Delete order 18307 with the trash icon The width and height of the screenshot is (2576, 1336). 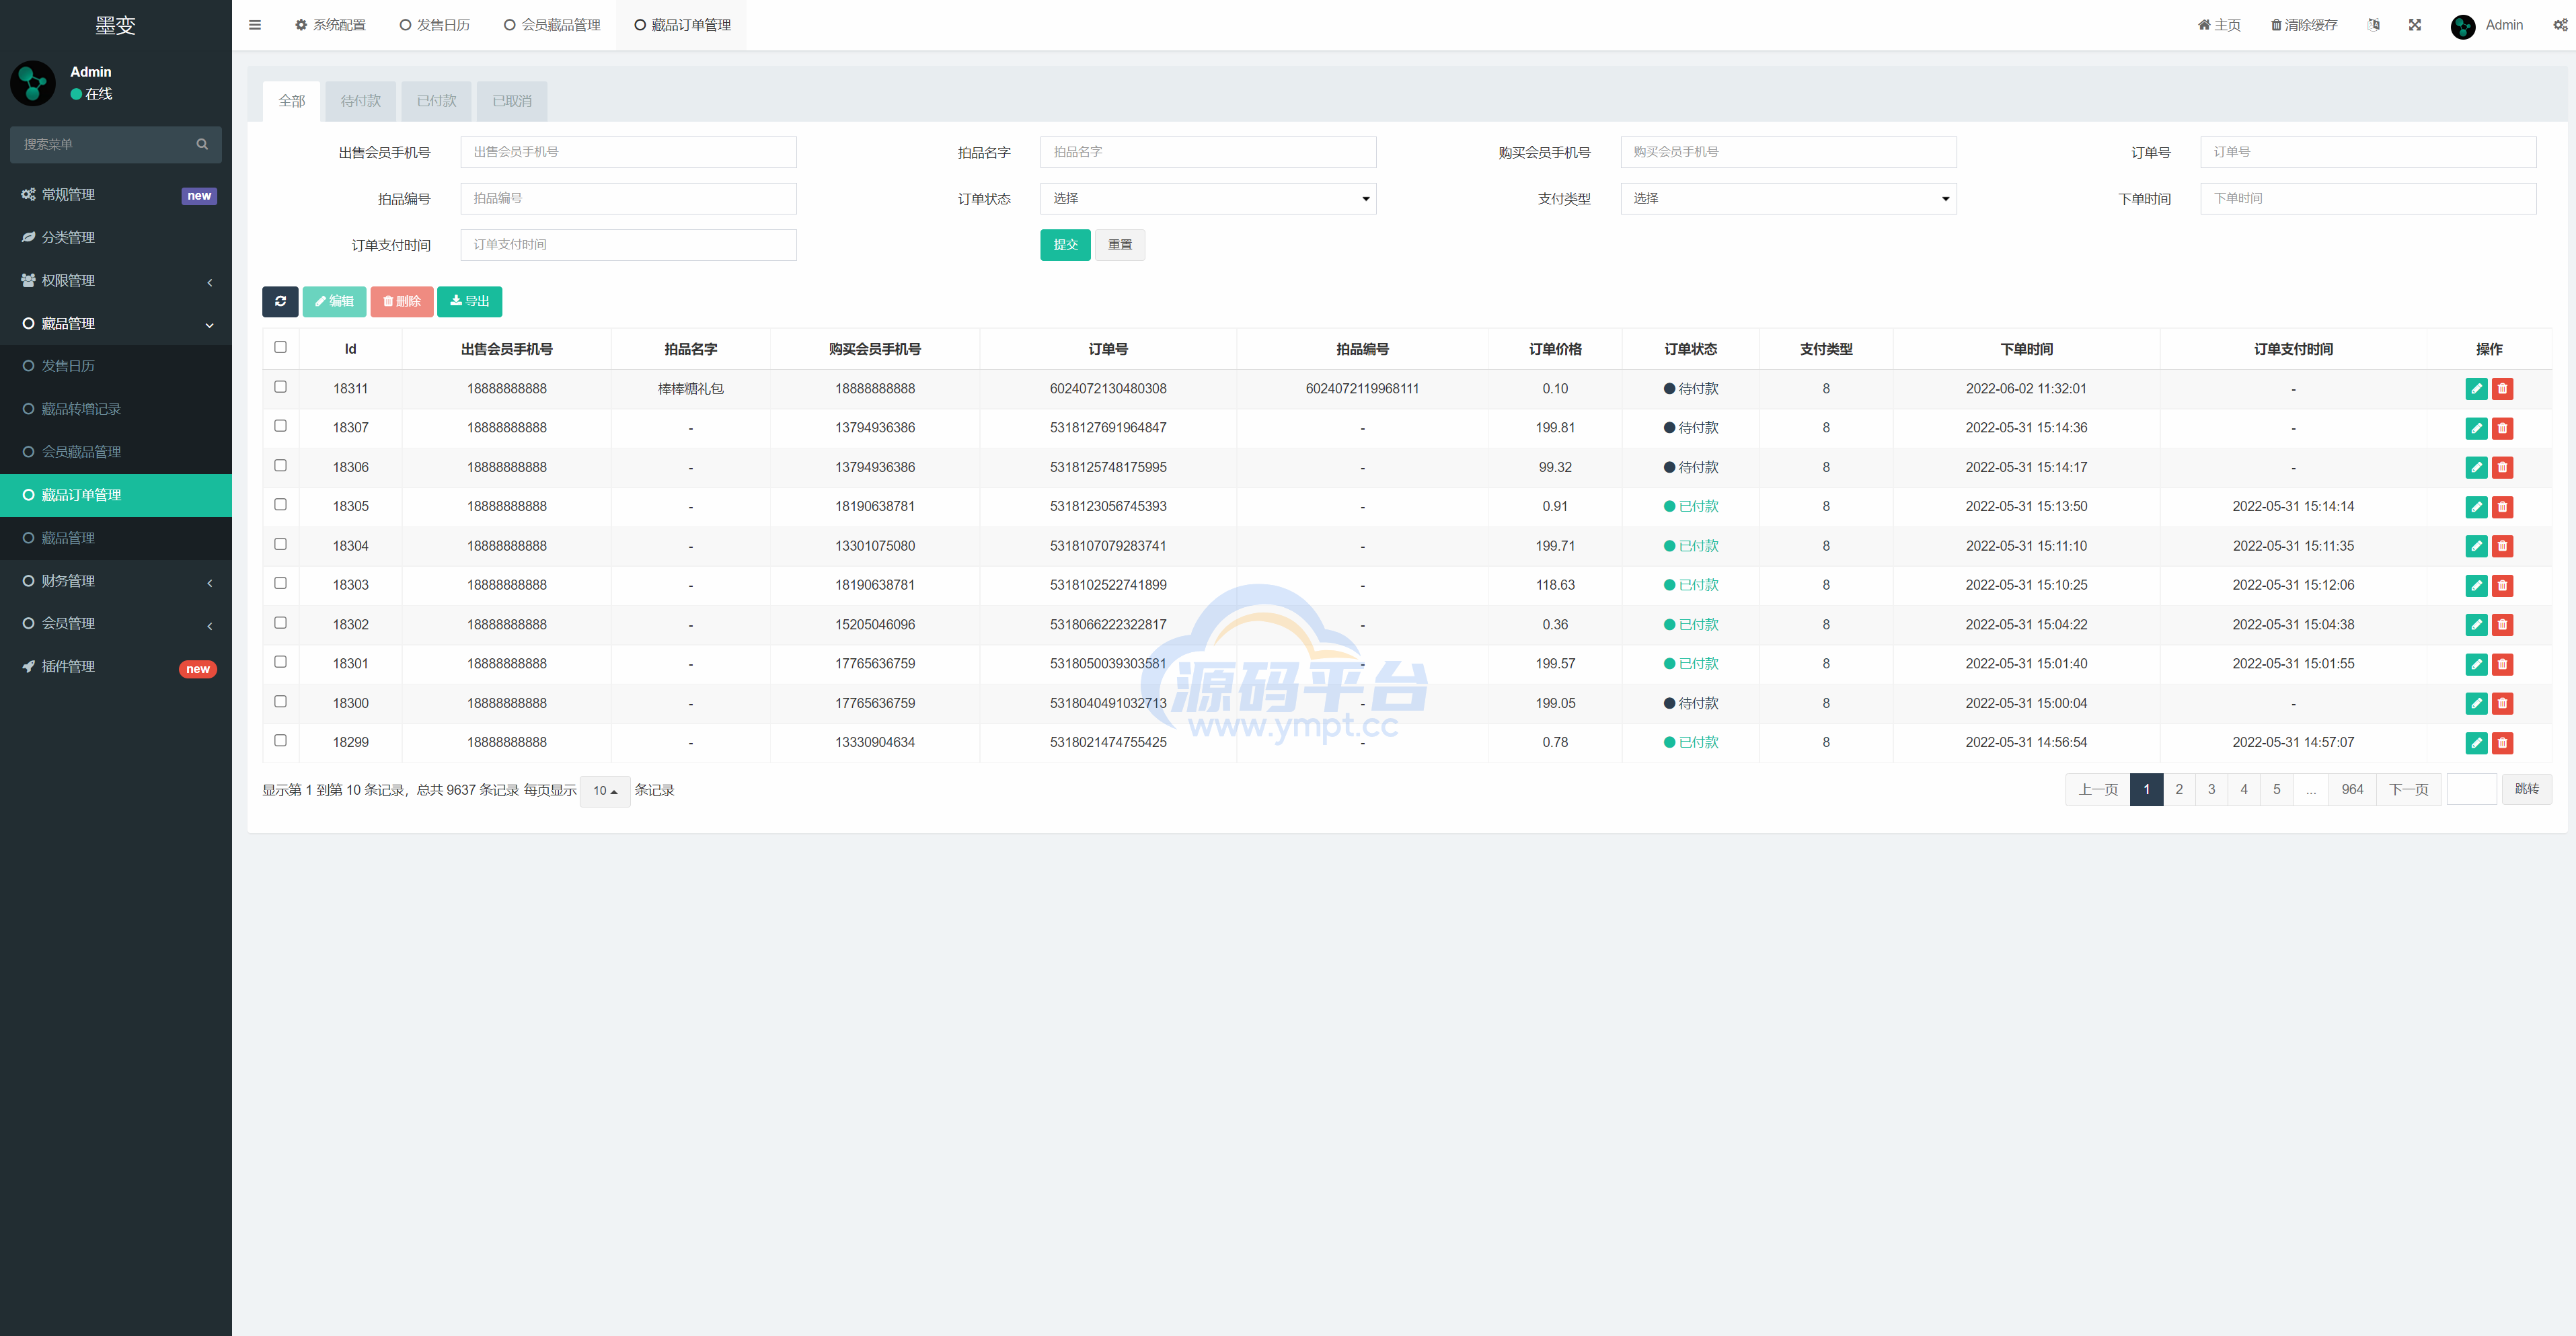click(x=2502, y=428)
